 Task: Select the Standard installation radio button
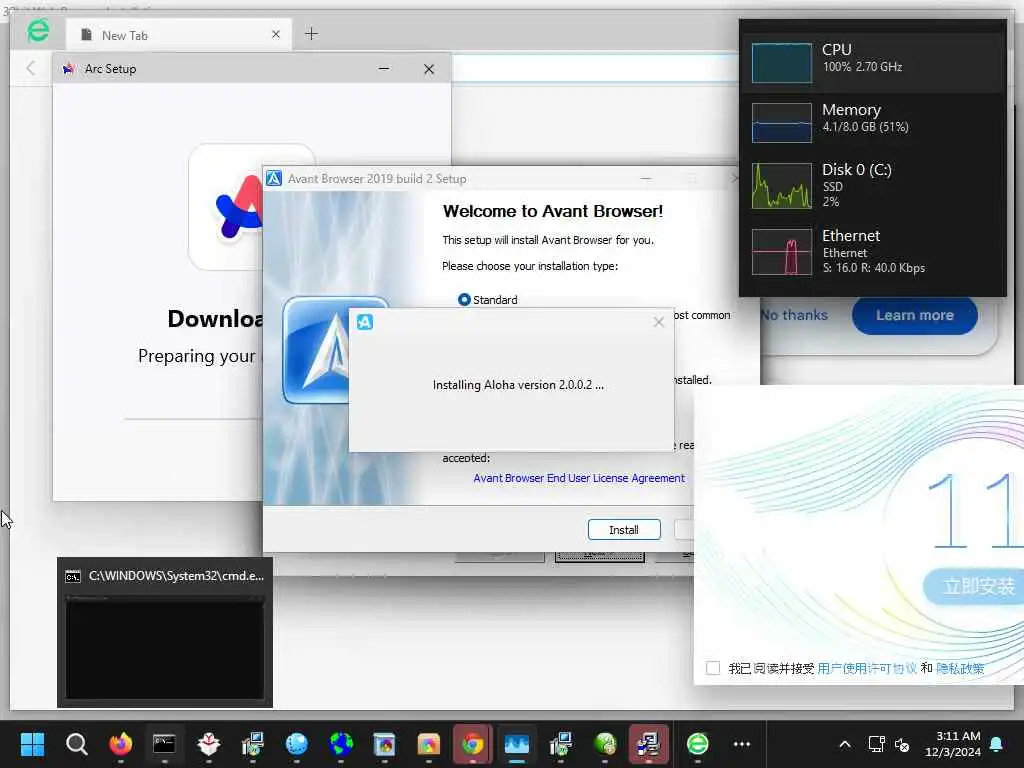point(464,300)
